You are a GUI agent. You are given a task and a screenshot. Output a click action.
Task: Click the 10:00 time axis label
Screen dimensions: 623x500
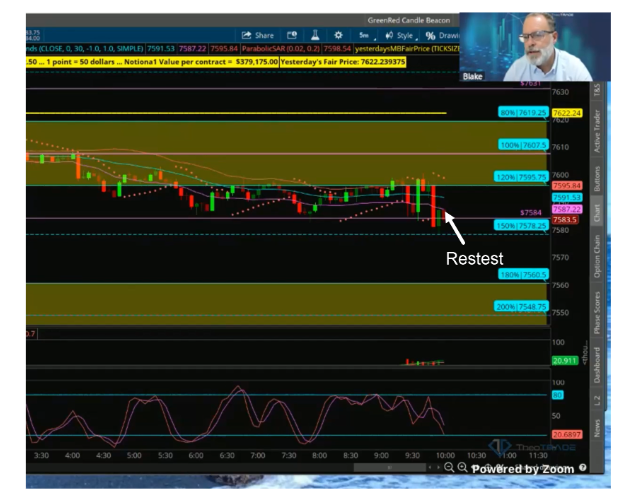[x=445, y=455]
